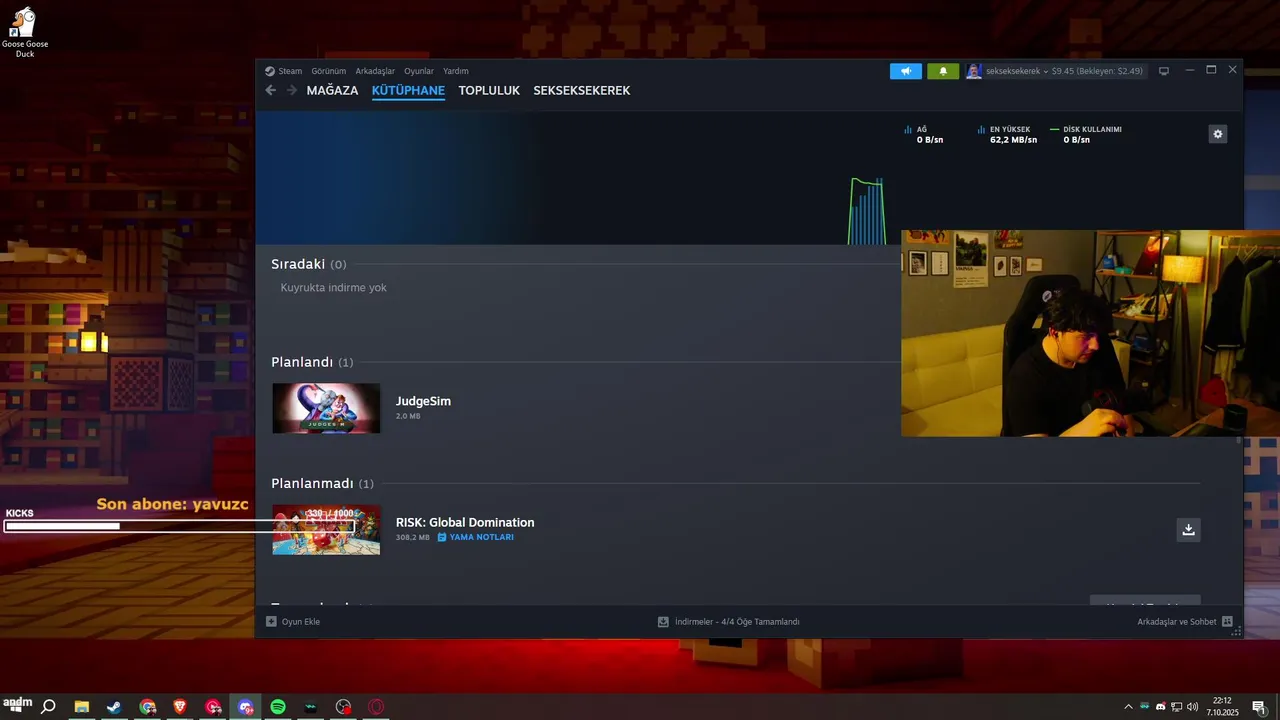1280x720 pixels.
Task: Download RISK: Global Domination with the arrow button
Action: pyautogui.click(x=1188, y=529)
